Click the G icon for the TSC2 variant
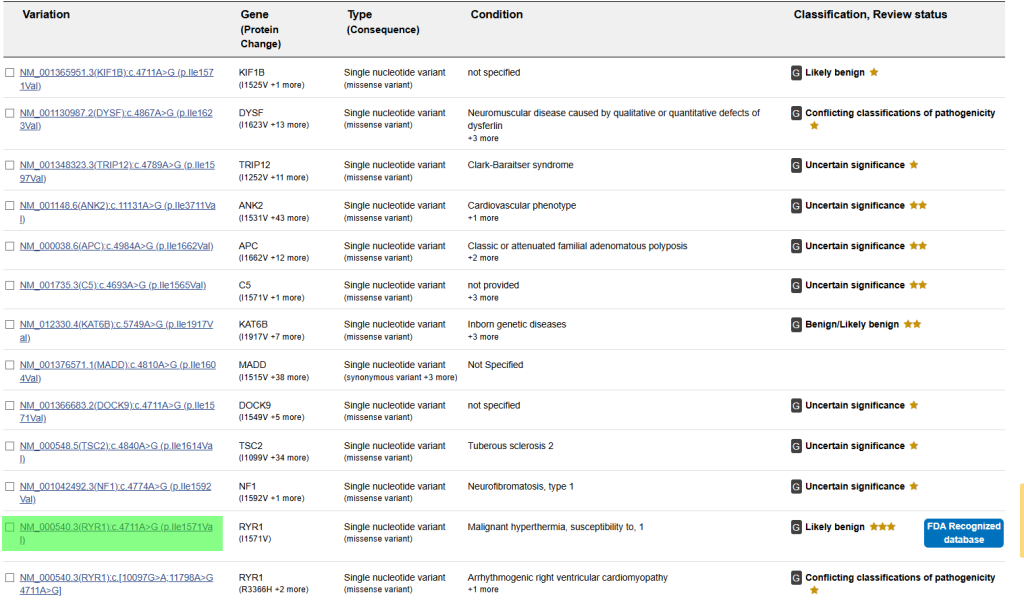 click(796, 446)
